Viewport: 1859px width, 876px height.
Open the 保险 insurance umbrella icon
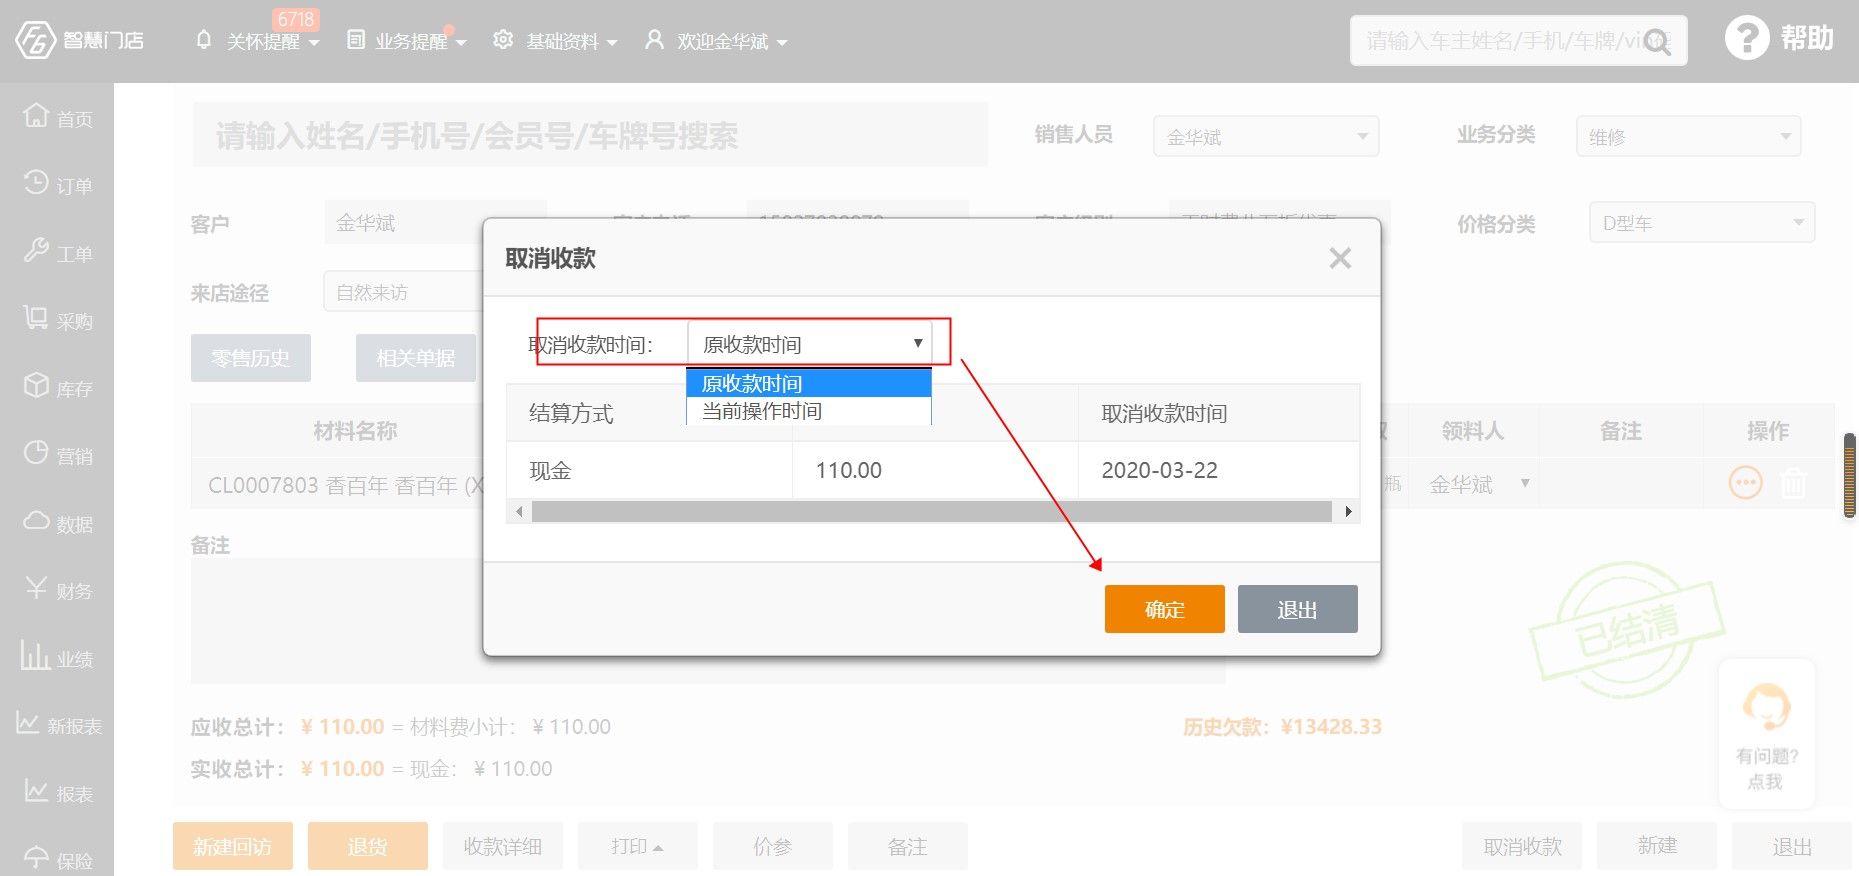[36, 858]
